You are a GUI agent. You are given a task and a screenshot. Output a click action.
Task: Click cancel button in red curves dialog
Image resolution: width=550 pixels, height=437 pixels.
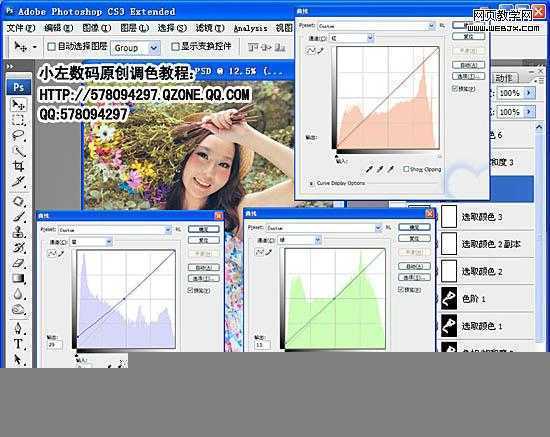pyautogui.click(x=469, y=36)
